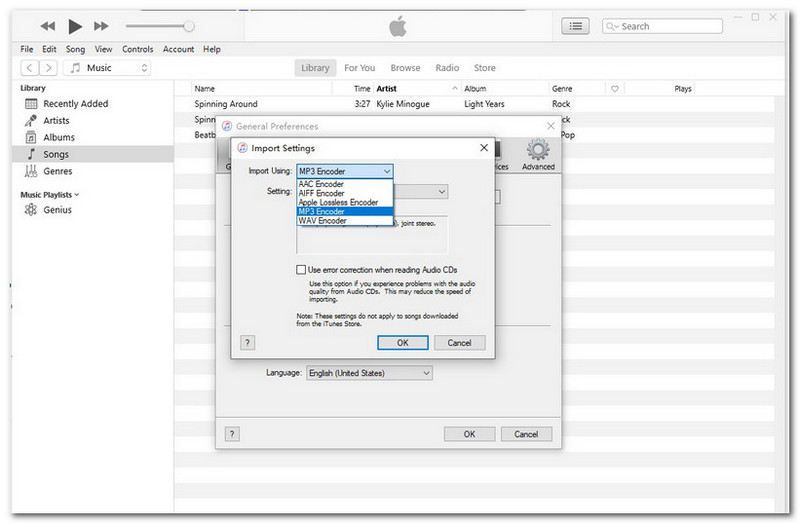
Task: Close the General Preferences dialog
Action: click(x=551, y=126)
